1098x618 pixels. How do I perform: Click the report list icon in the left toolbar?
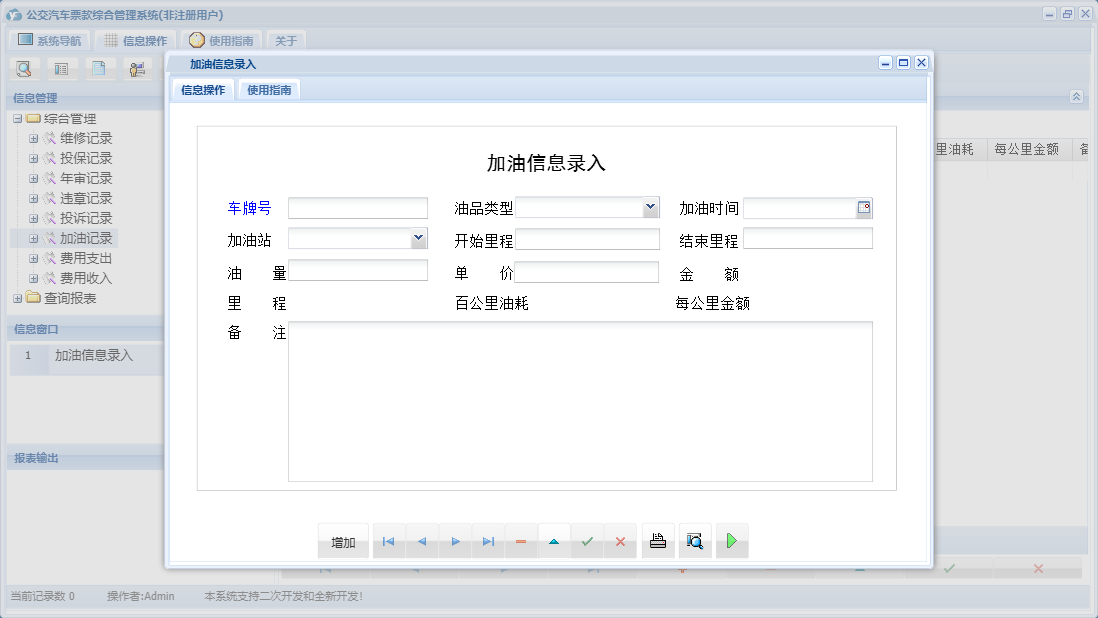click(x=61, y=68)
